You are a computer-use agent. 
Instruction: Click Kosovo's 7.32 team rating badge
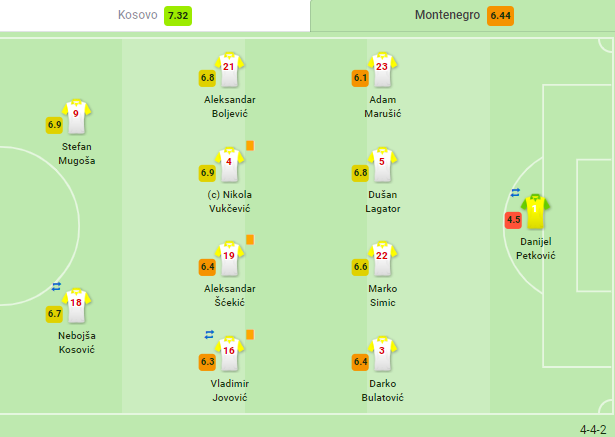178,16
